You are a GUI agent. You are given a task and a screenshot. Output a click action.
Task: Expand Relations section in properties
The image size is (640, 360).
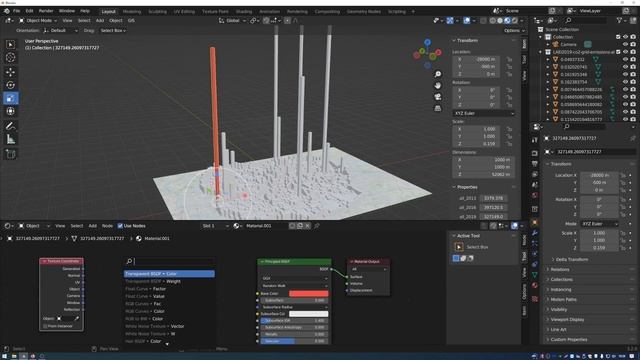point(560,269)
